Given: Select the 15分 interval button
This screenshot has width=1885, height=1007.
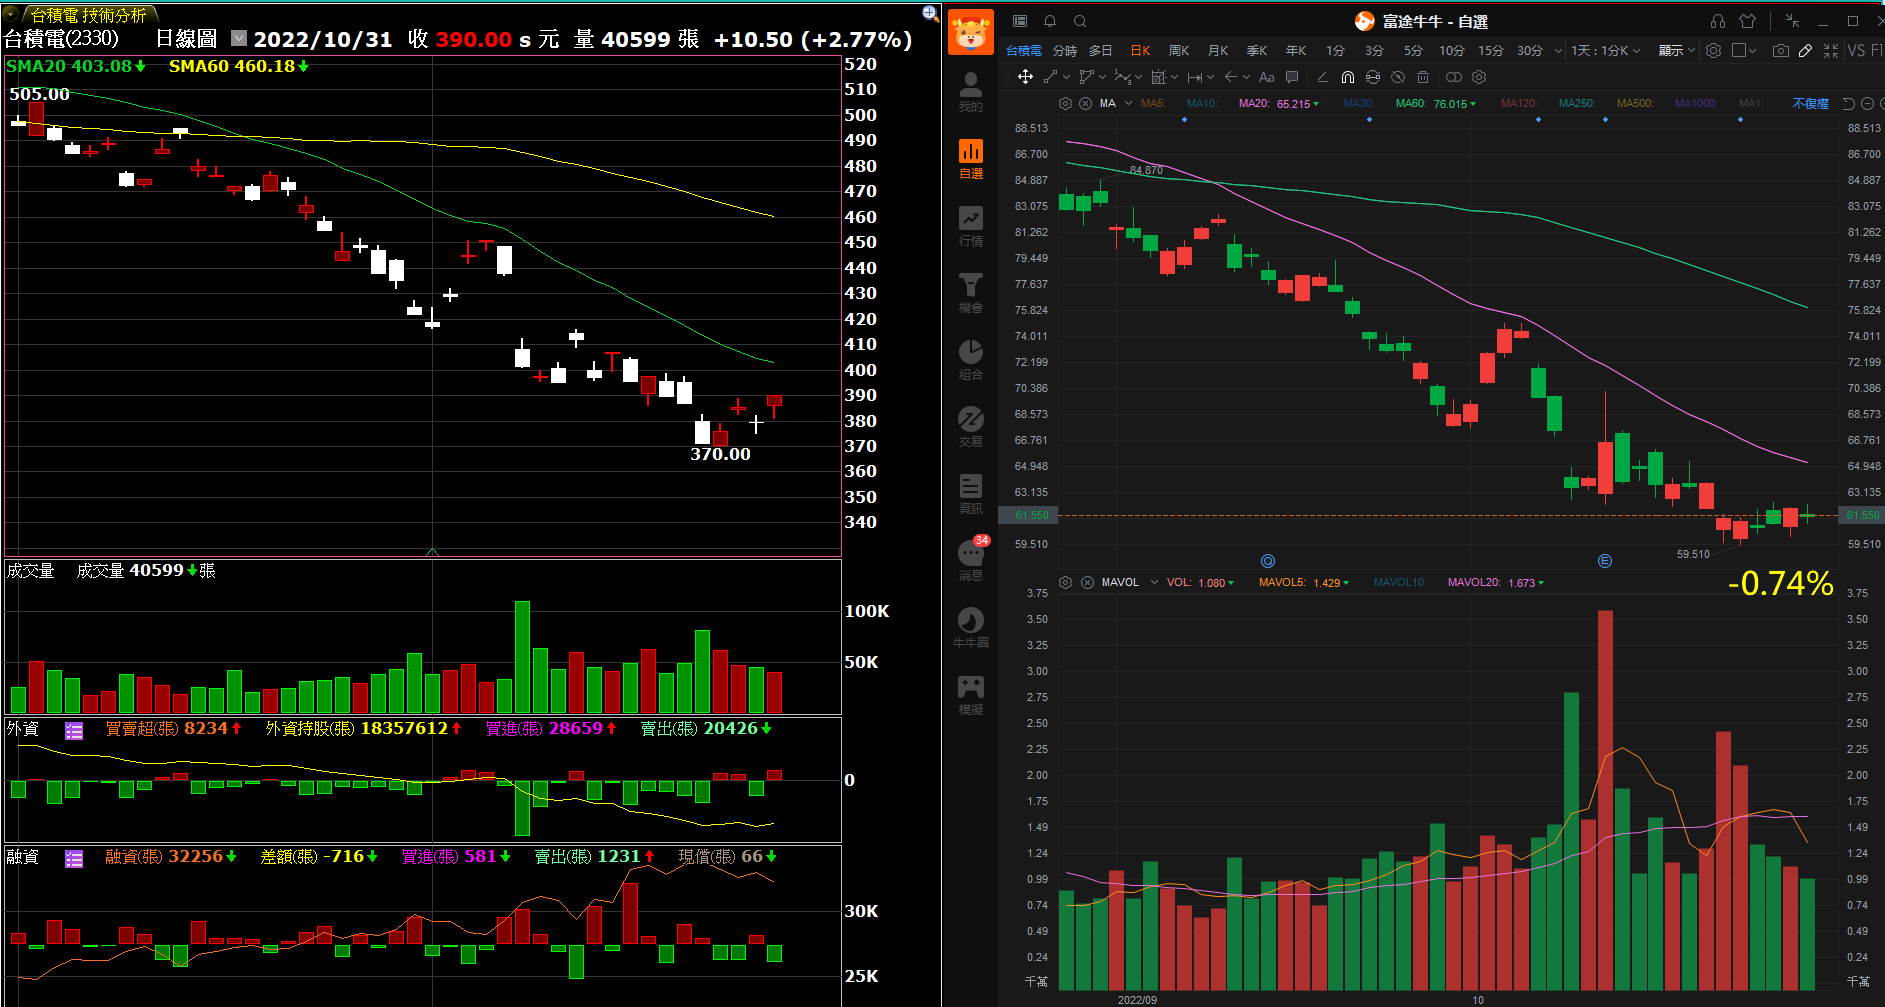Looking at the screenshot, I should [x=1490, y=50].
